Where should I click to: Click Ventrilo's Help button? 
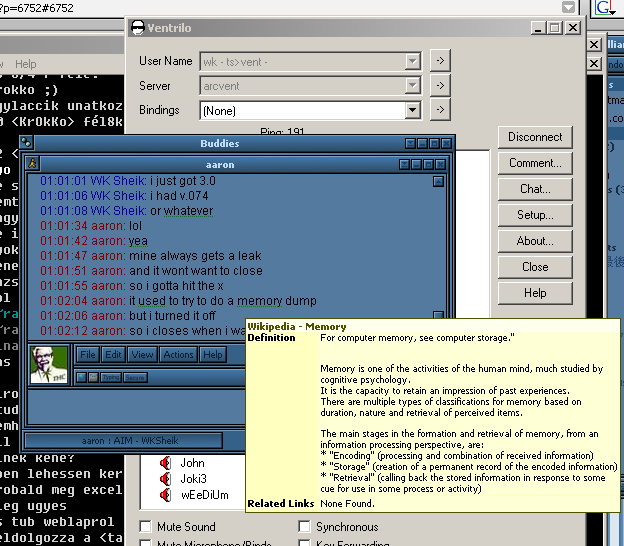point(535,293)
